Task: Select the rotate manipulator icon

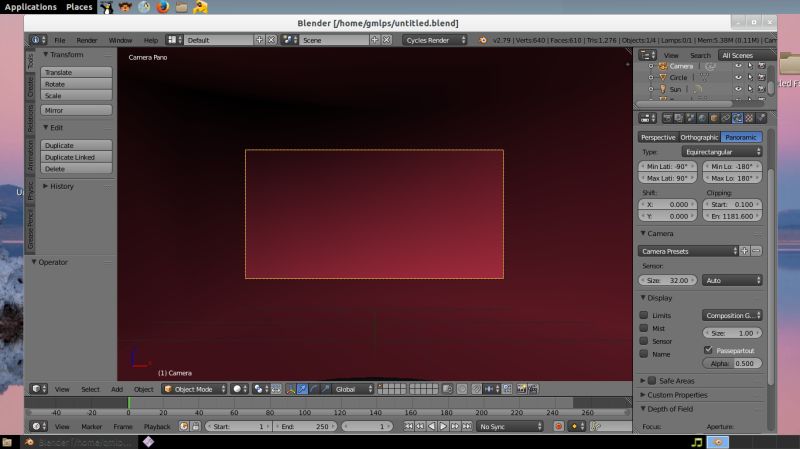Action: tap(314, 389)
